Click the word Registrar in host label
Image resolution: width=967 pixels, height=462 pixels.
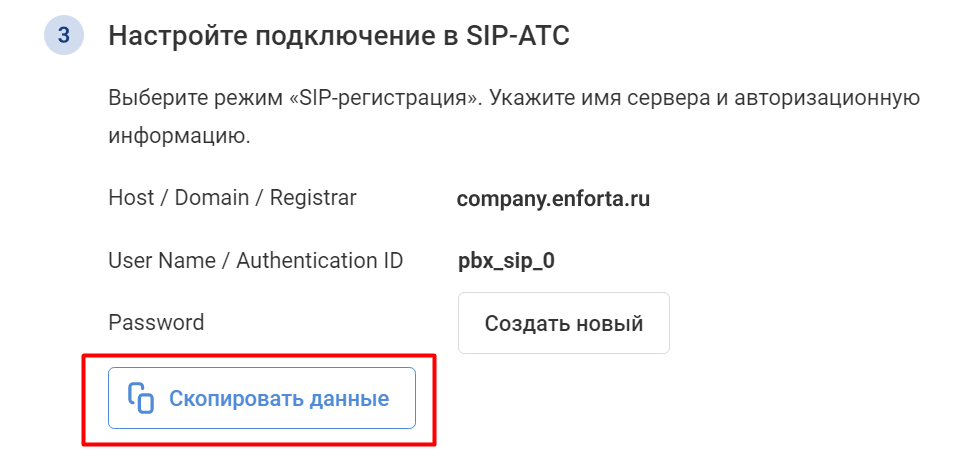coord(313,198)
